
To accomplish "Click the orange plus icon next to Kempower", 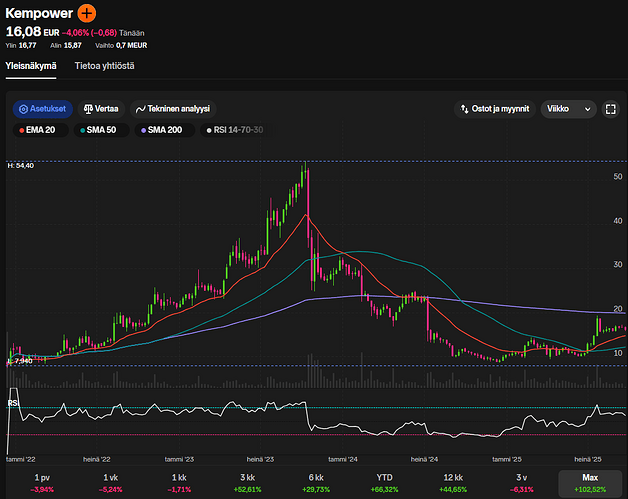I will click(x=88, y=14).
